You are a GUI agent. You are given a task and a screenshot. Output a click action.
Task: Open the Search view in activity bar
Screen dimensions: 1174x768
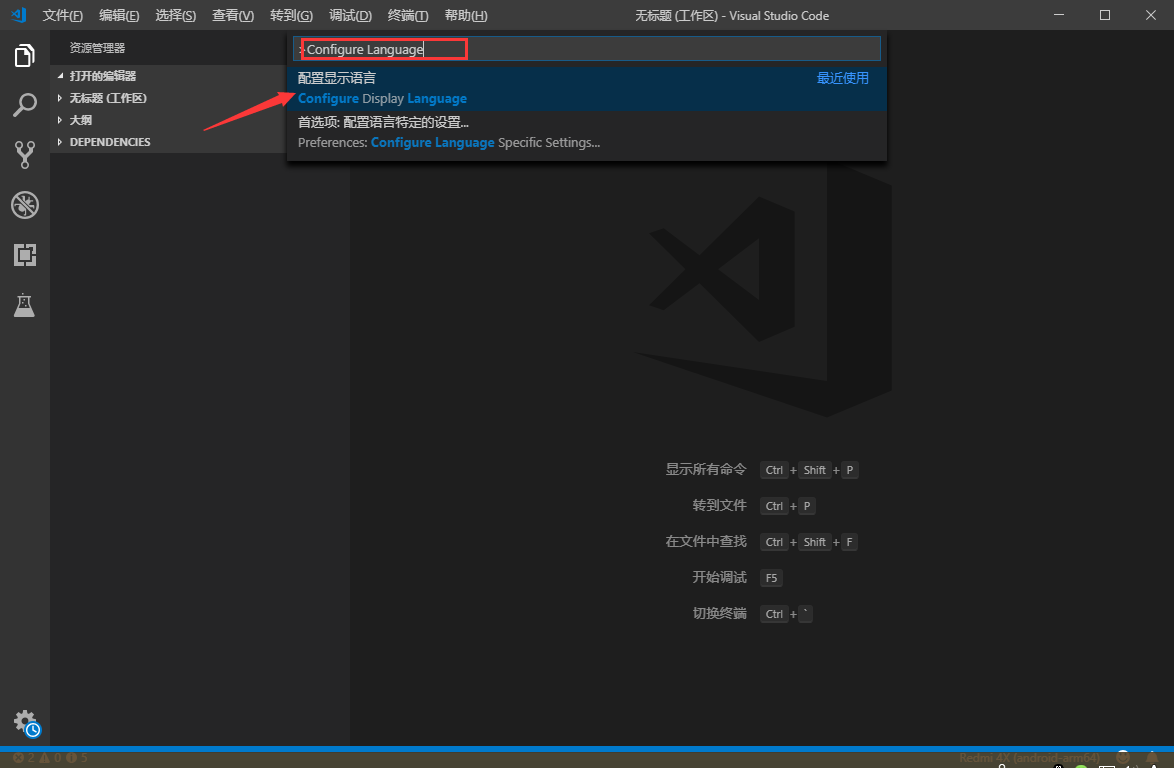(x=25, y=106)
